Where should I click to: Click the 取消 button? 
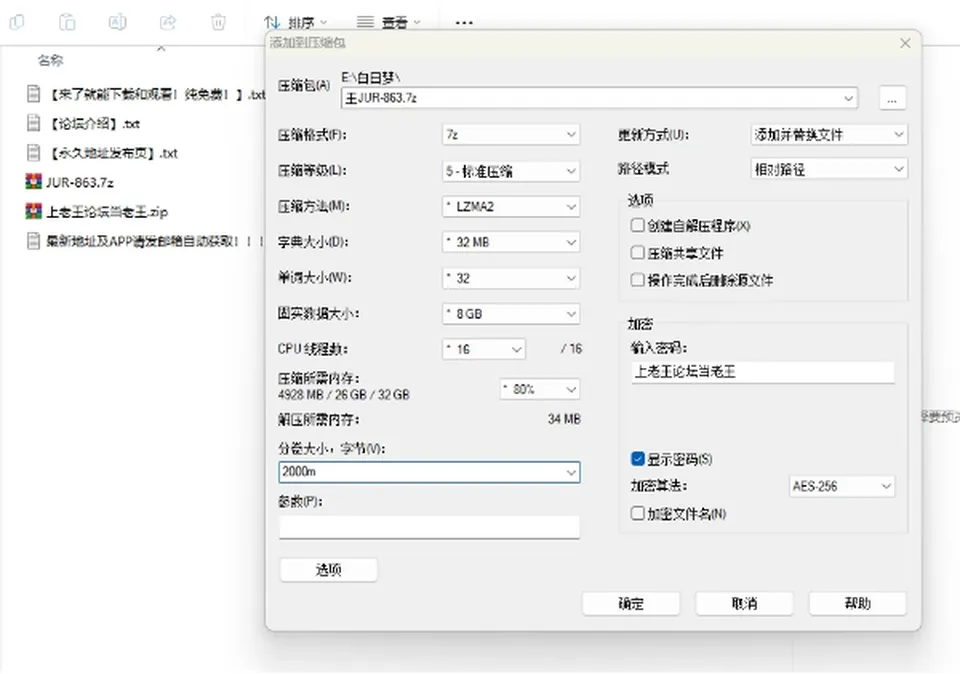[x=744, y=604]
